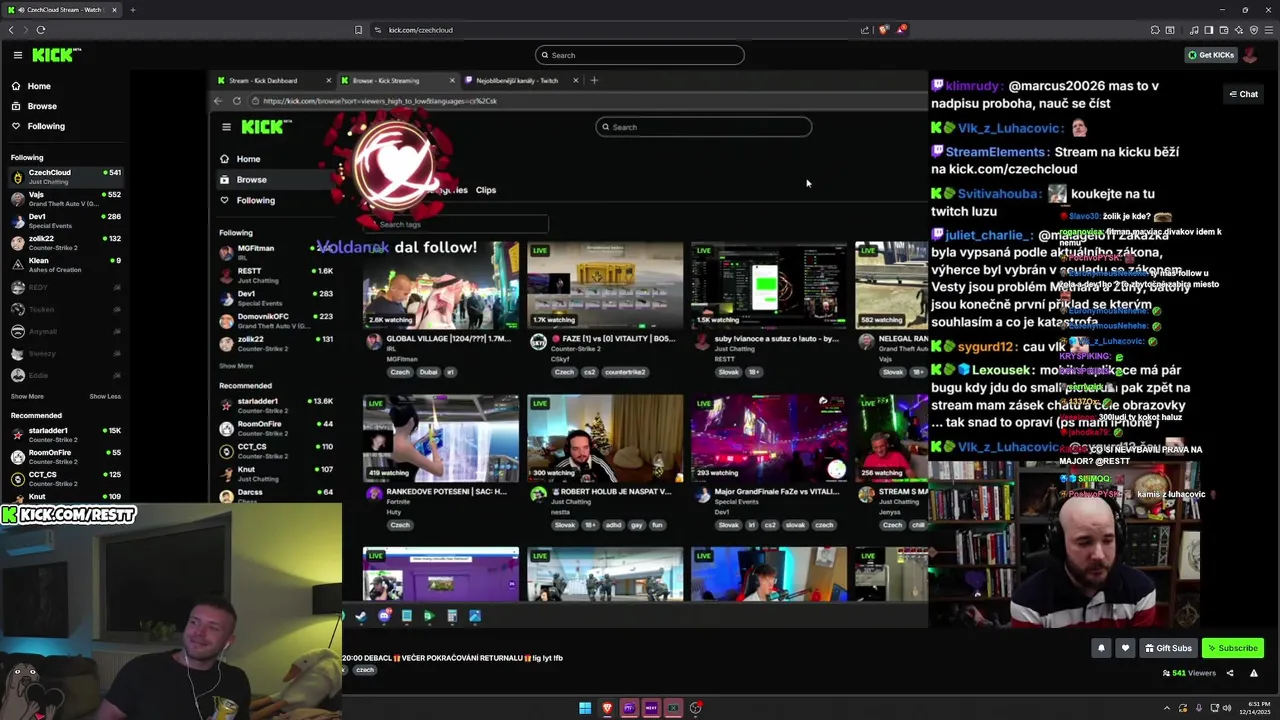Image resolution: width=1280 pixels, height=720 pixels.
Task: Open the Kick sidebar hamburger menu
Action: click(x=17, y=55)
